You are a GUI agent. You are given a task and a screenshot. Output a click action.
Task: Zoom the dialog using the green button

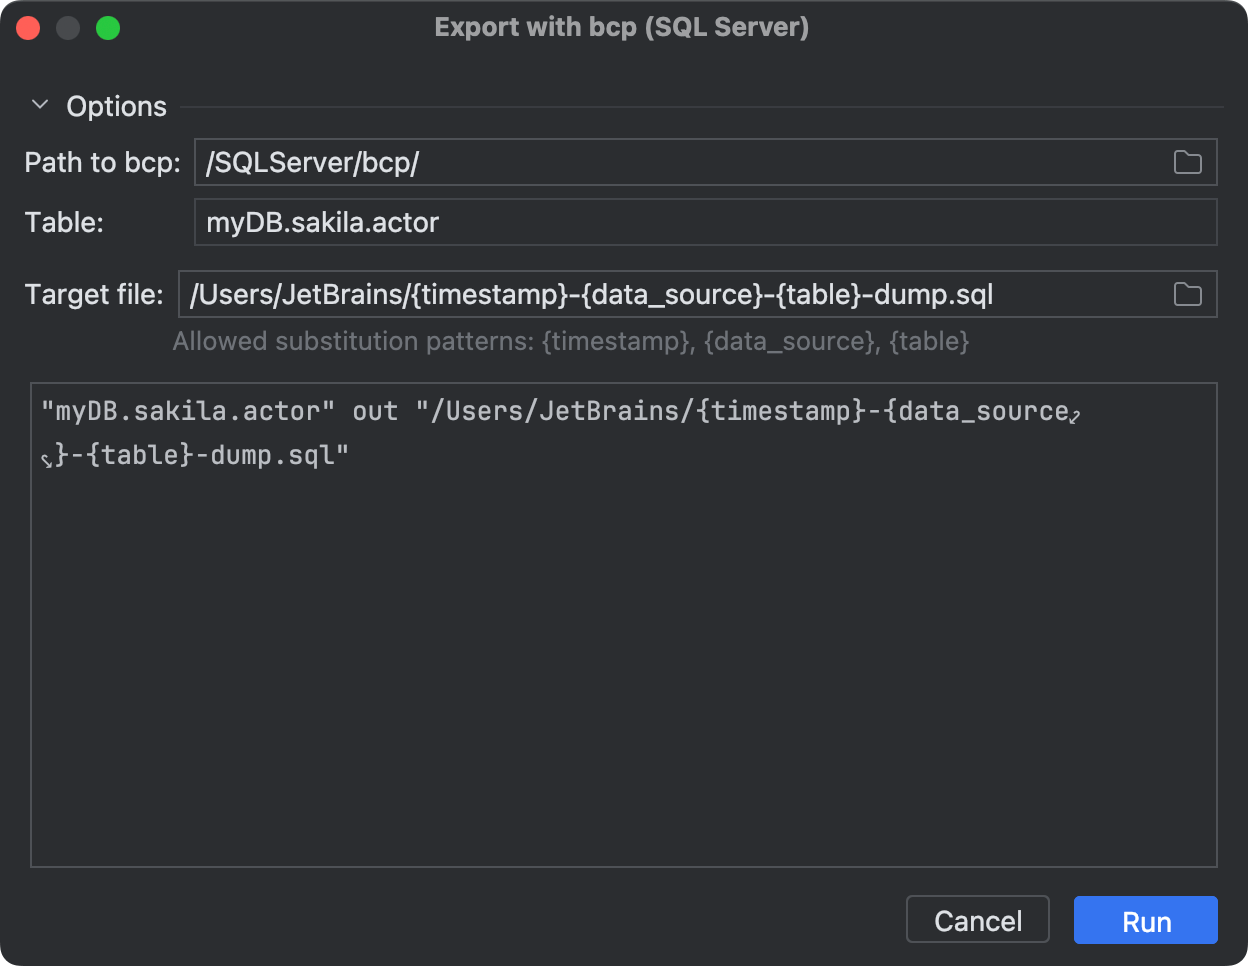pos(108,28)
